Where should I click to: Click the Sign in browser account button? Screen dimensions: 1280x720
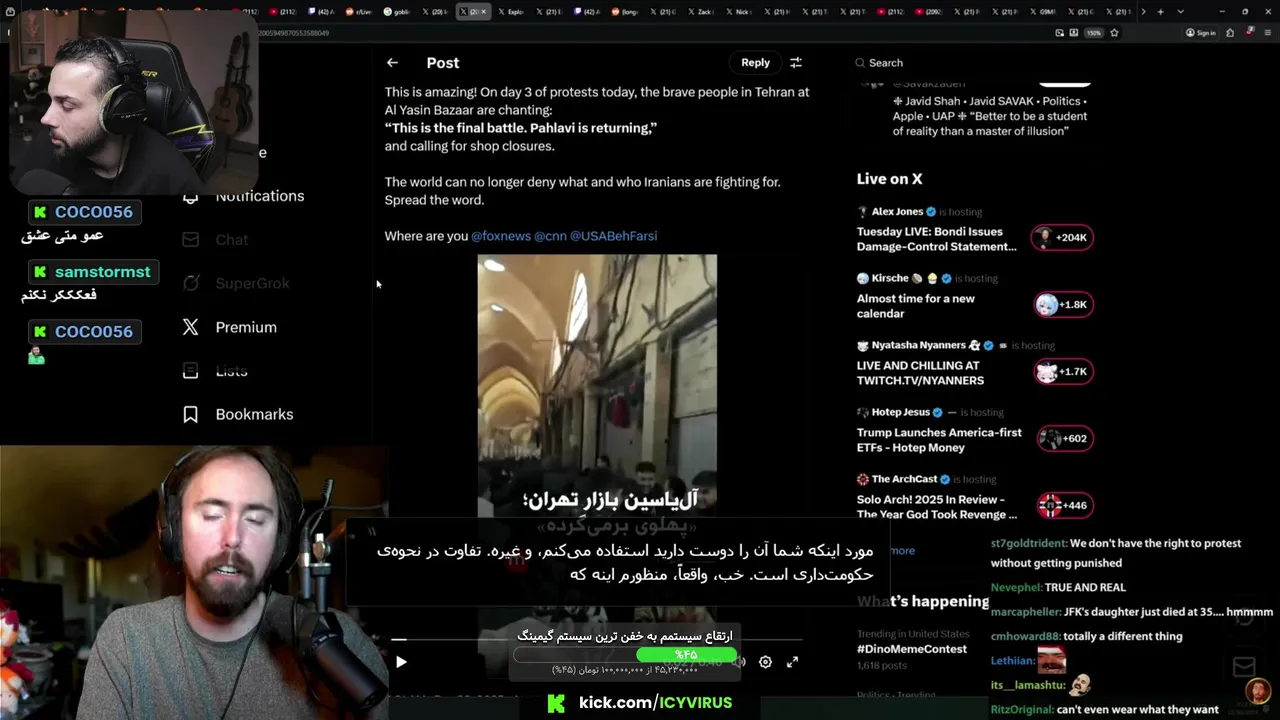(1201, 33)
